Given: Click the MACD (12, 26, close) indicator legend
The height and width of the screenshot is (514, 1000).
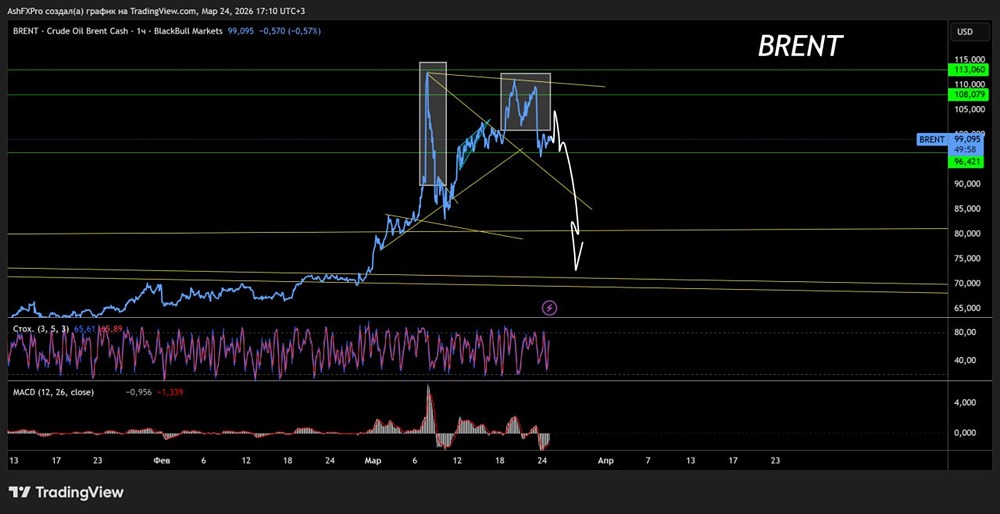Looking at the screenshot, I should (54, 392).
